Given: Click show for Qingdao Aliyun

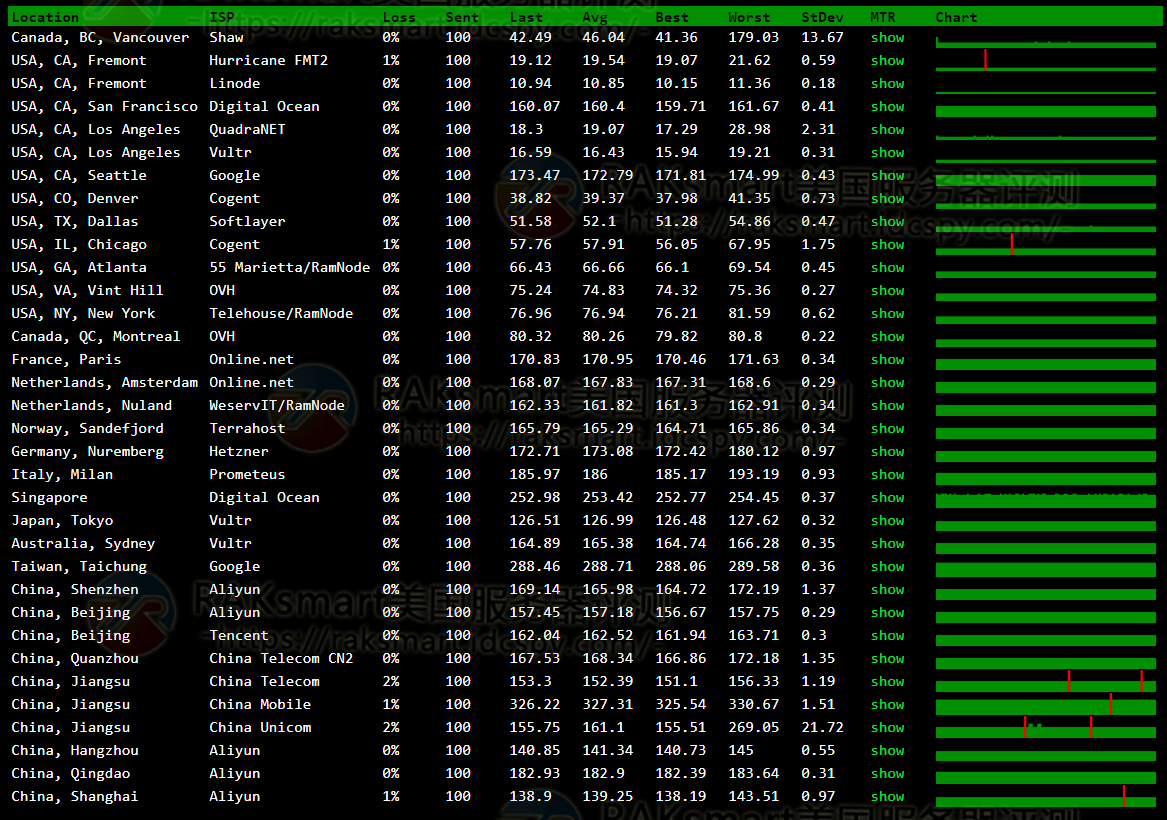Looking at the screenshot, I should pyautogui.click(x=887, y=774).
